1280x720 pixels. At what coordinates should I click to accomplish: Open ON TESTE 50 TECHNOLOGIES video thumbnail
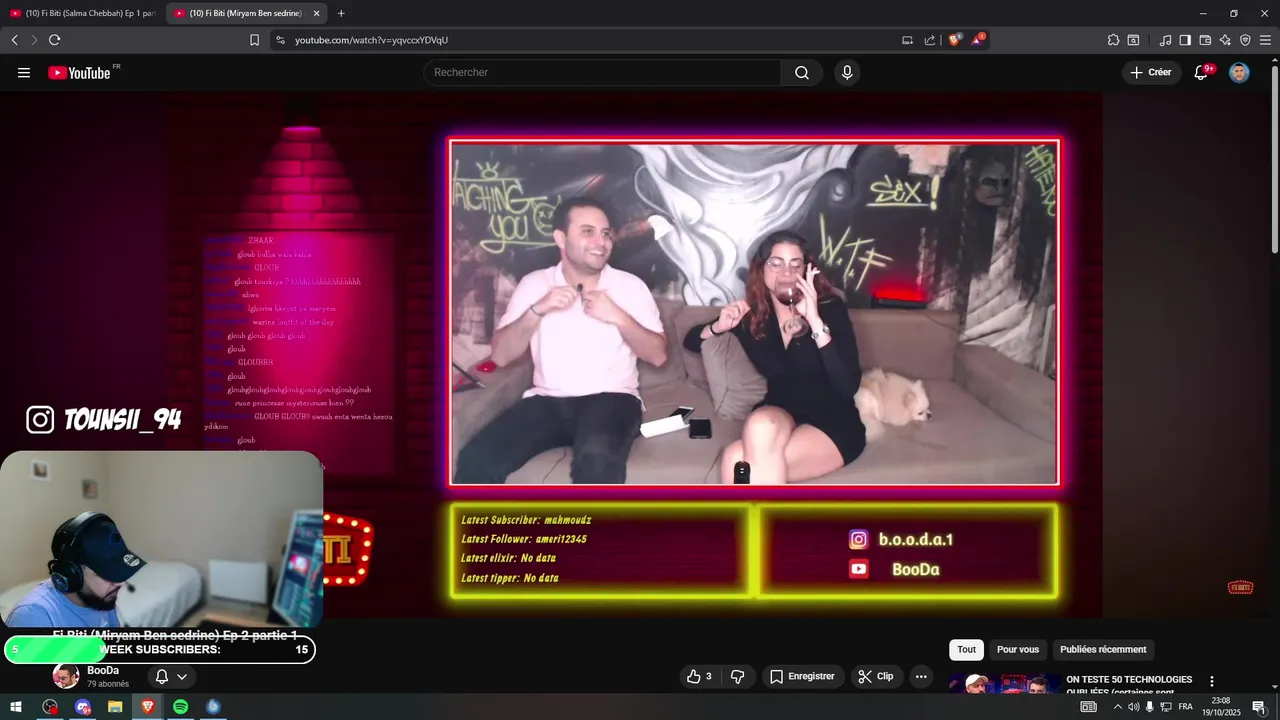[x=1003, y=685]
